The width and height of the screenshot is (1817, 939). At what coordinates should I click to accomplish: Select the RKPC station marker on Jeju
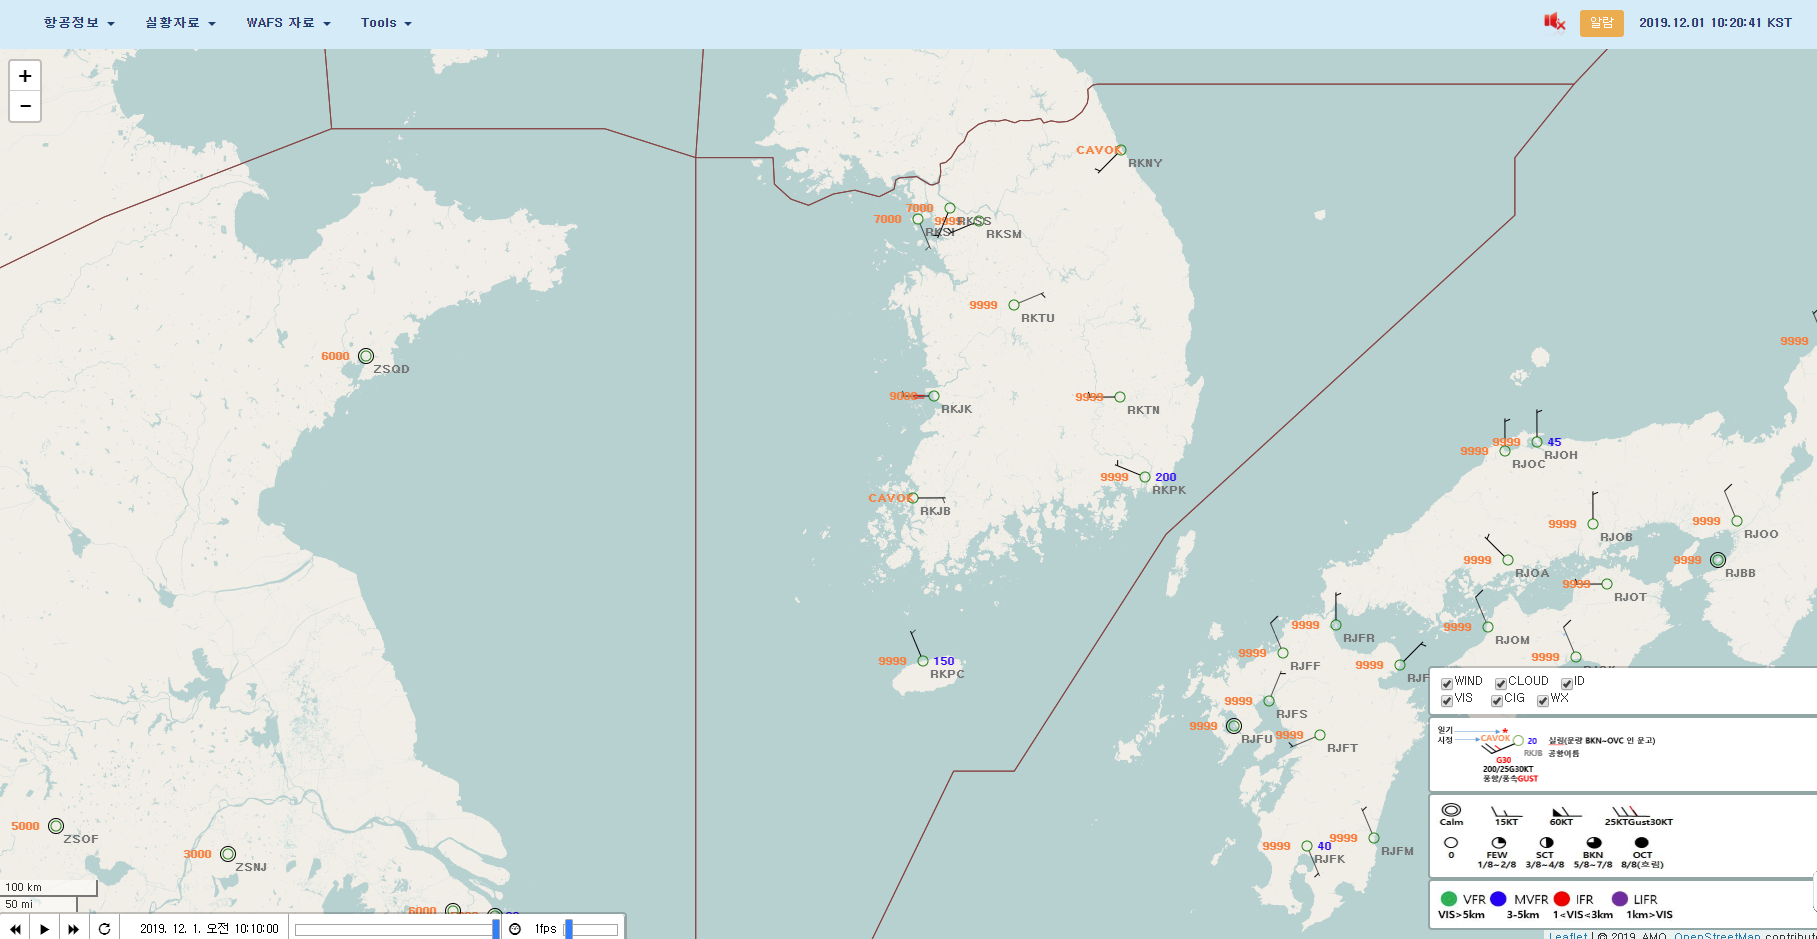click(923, 661)
